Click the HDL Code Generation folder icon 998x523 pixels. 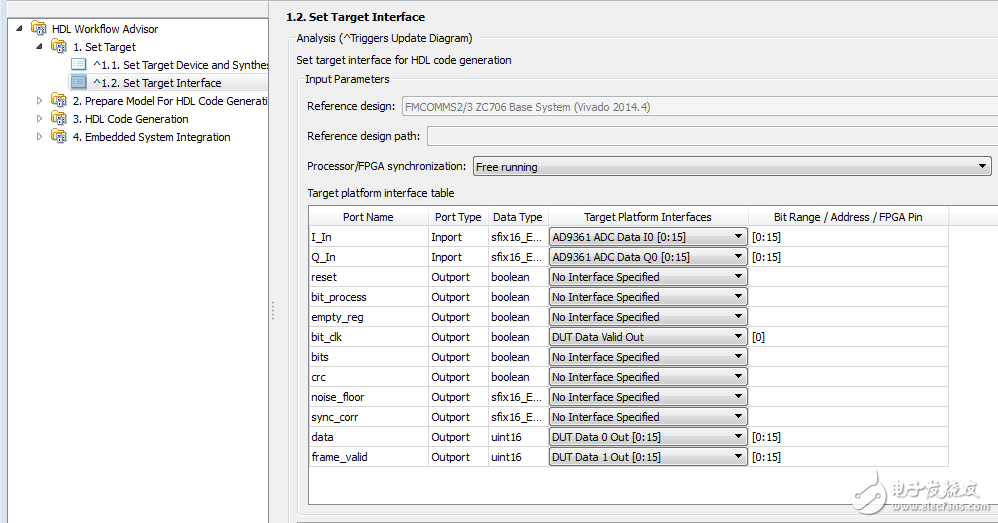59,118
